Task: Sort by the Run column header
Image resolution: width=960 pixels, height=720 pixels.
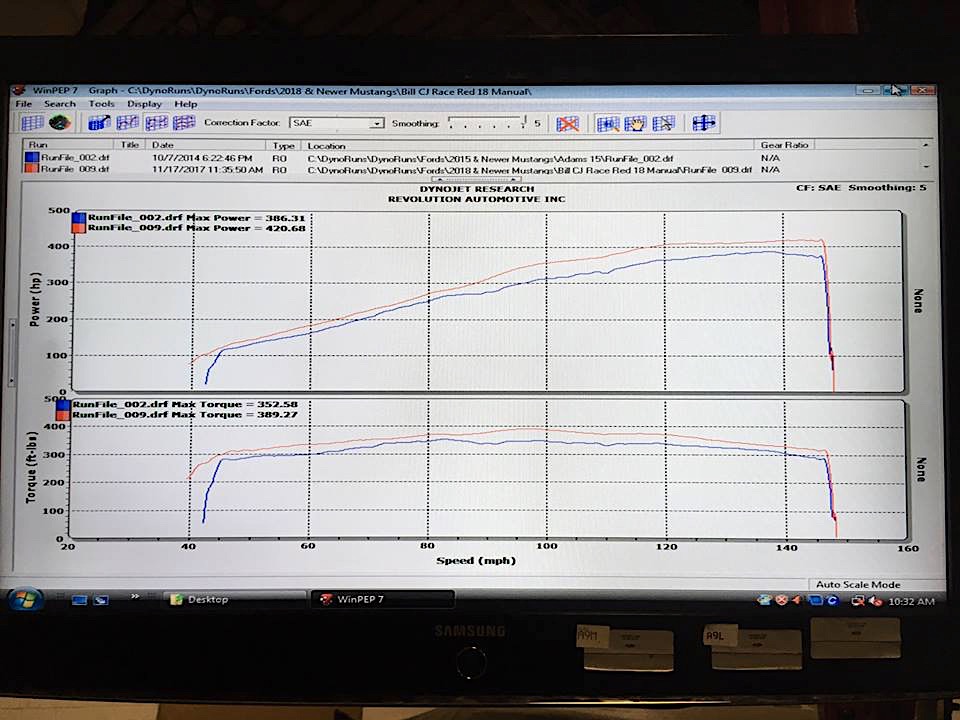Action: click(69, 145)
